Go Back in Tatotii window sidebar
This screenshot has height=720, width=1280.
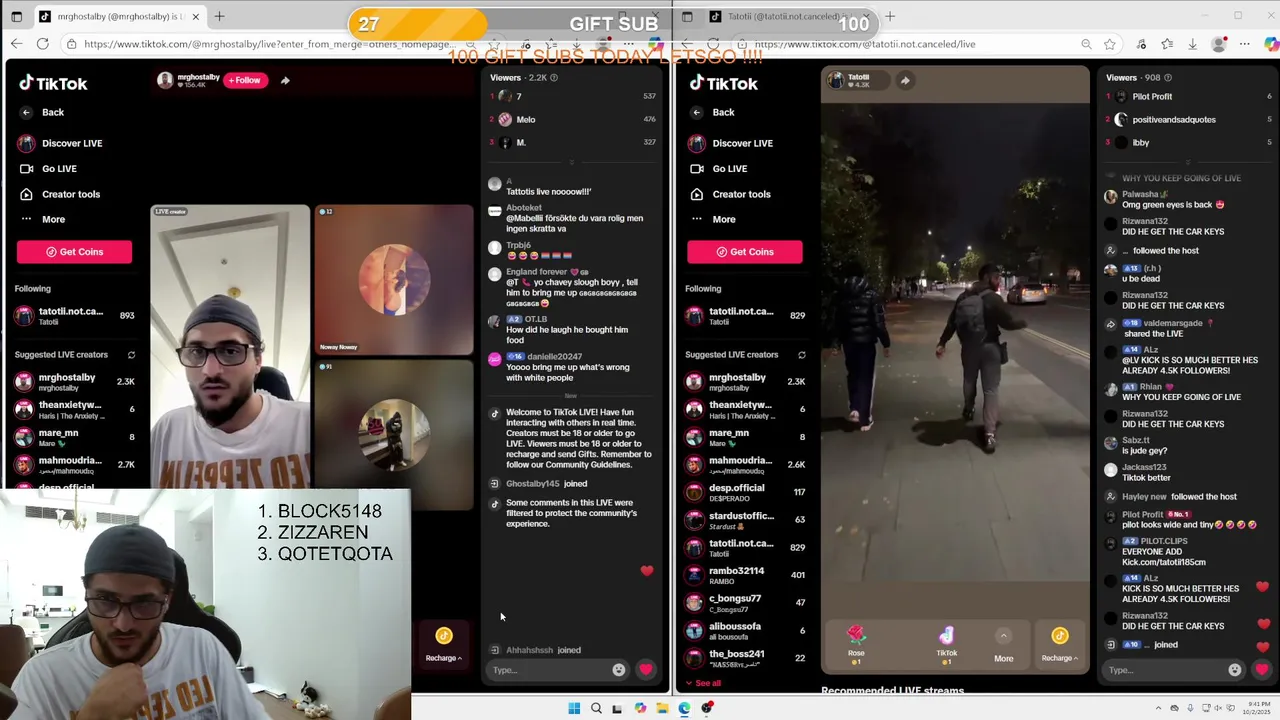pos(714,112)
